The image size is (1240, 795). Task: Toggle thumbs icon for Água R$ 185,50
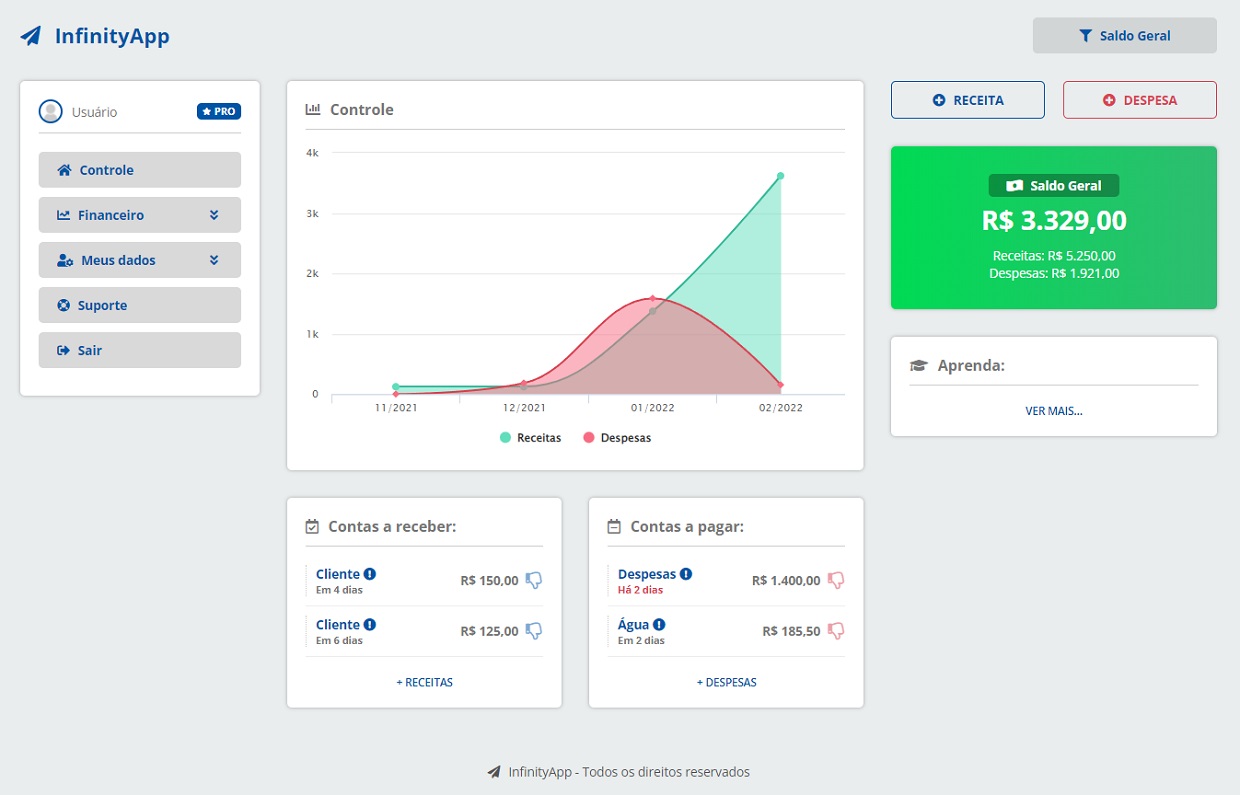pos(836,630)
